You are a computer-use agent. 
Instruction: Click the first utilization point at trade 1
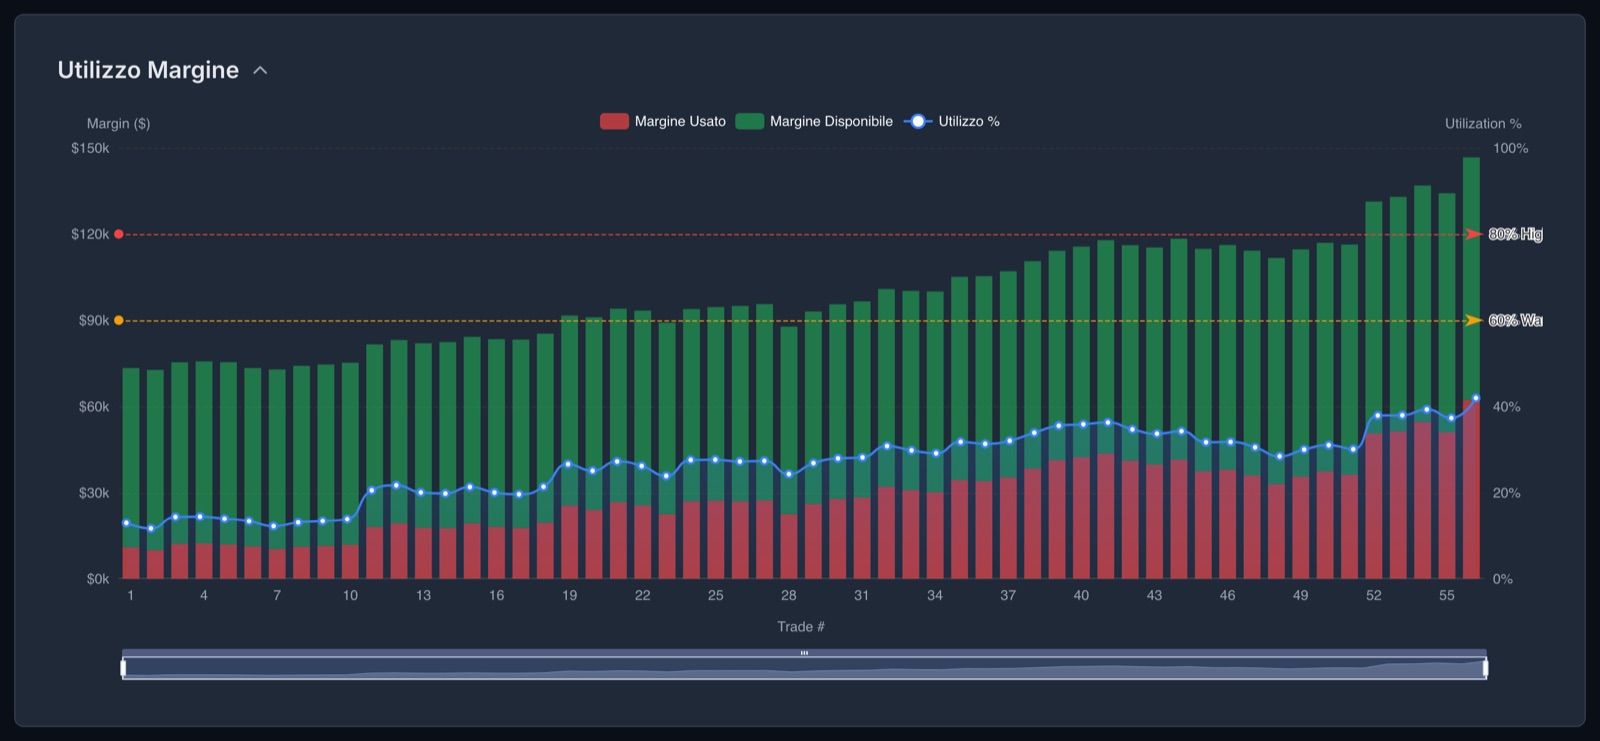[126, 523]
